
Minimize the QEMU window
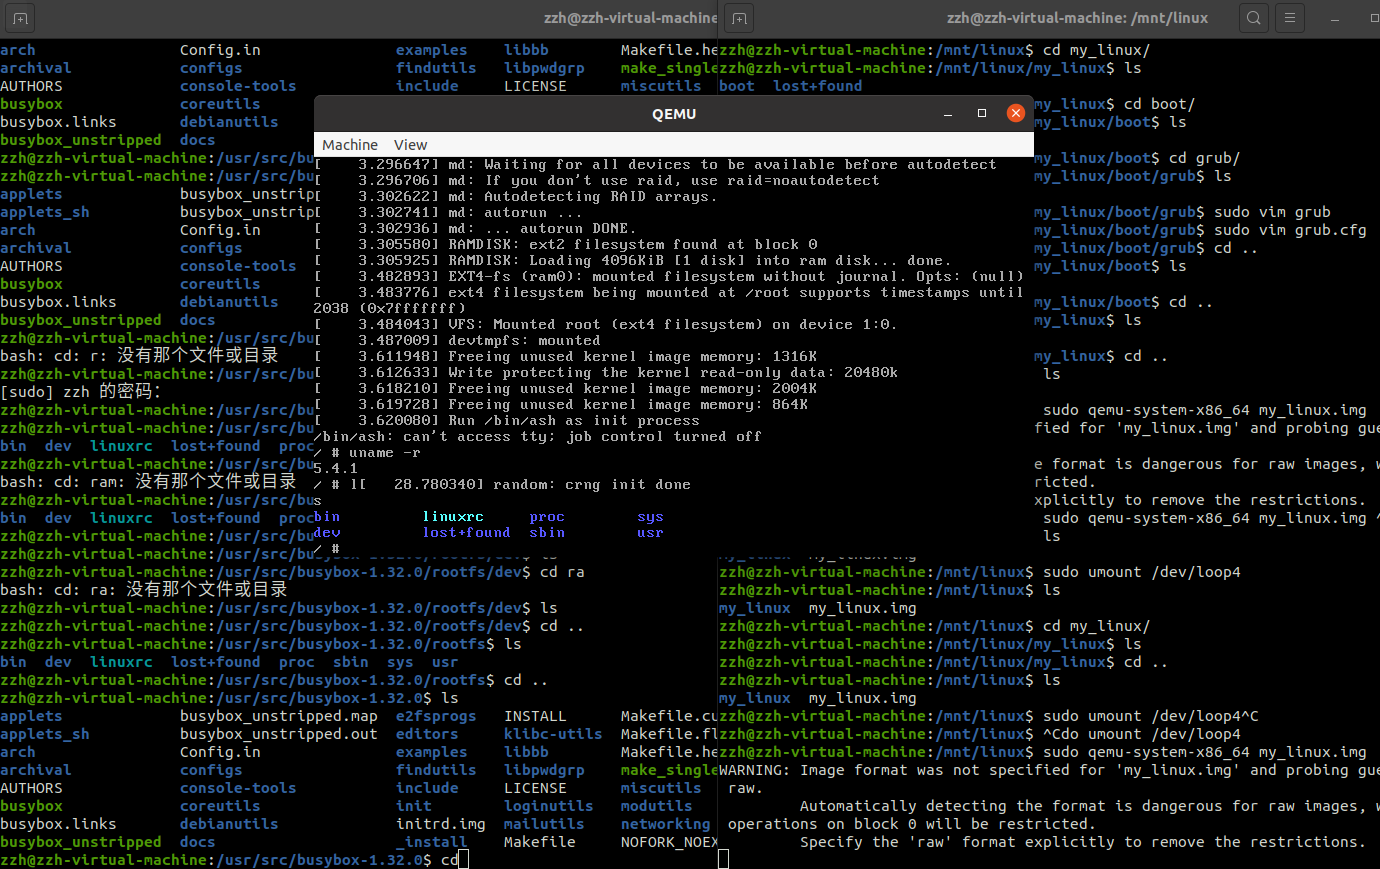(x=947, y=113)
